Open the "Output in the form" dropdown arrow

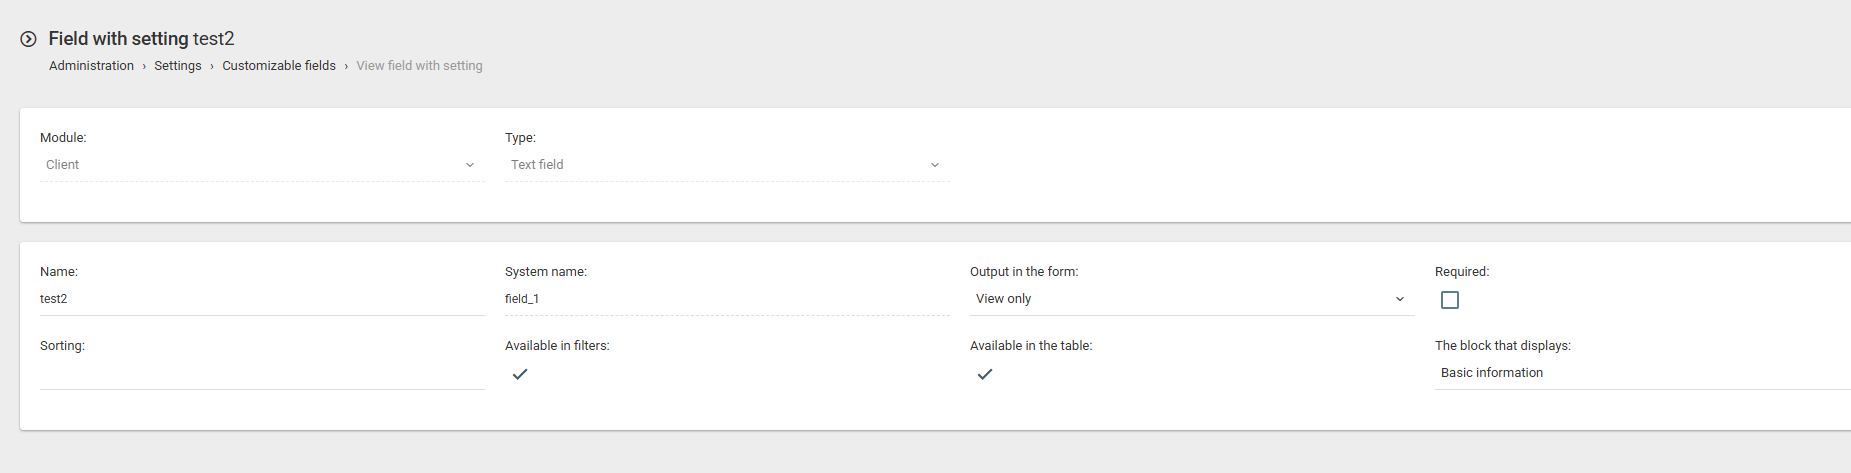point(1400,299)
